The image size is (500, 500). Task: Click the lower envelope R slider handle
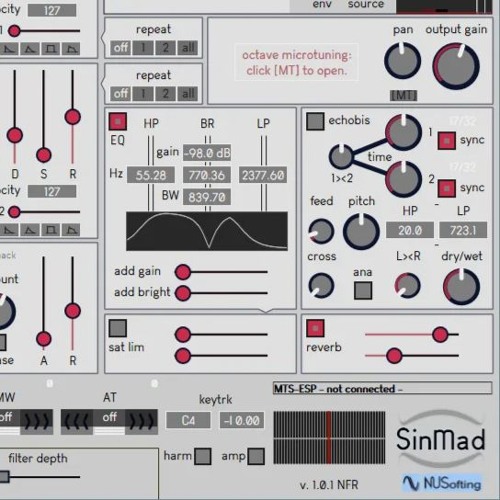point(73,311)
